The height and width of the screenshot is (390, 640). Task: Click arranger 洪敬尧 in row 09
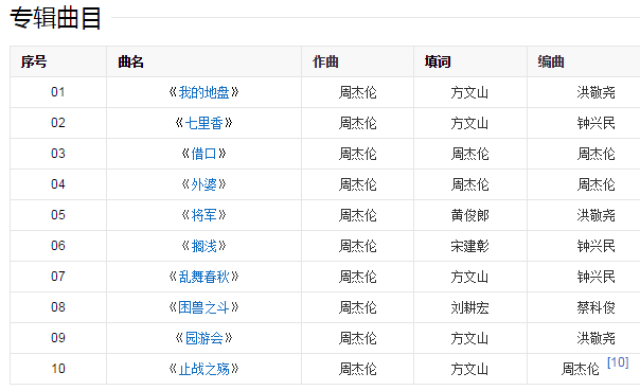click(x=596, y=338)
